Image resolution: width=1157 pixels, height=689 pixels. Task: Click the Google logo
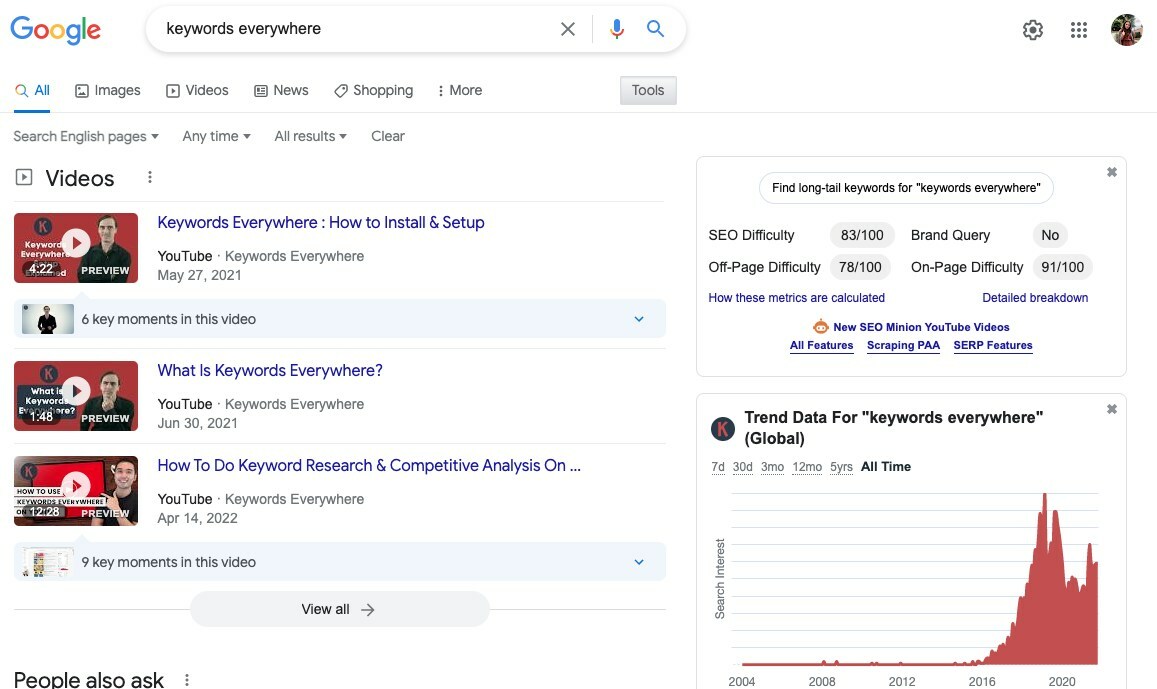[x=55, y=30]
